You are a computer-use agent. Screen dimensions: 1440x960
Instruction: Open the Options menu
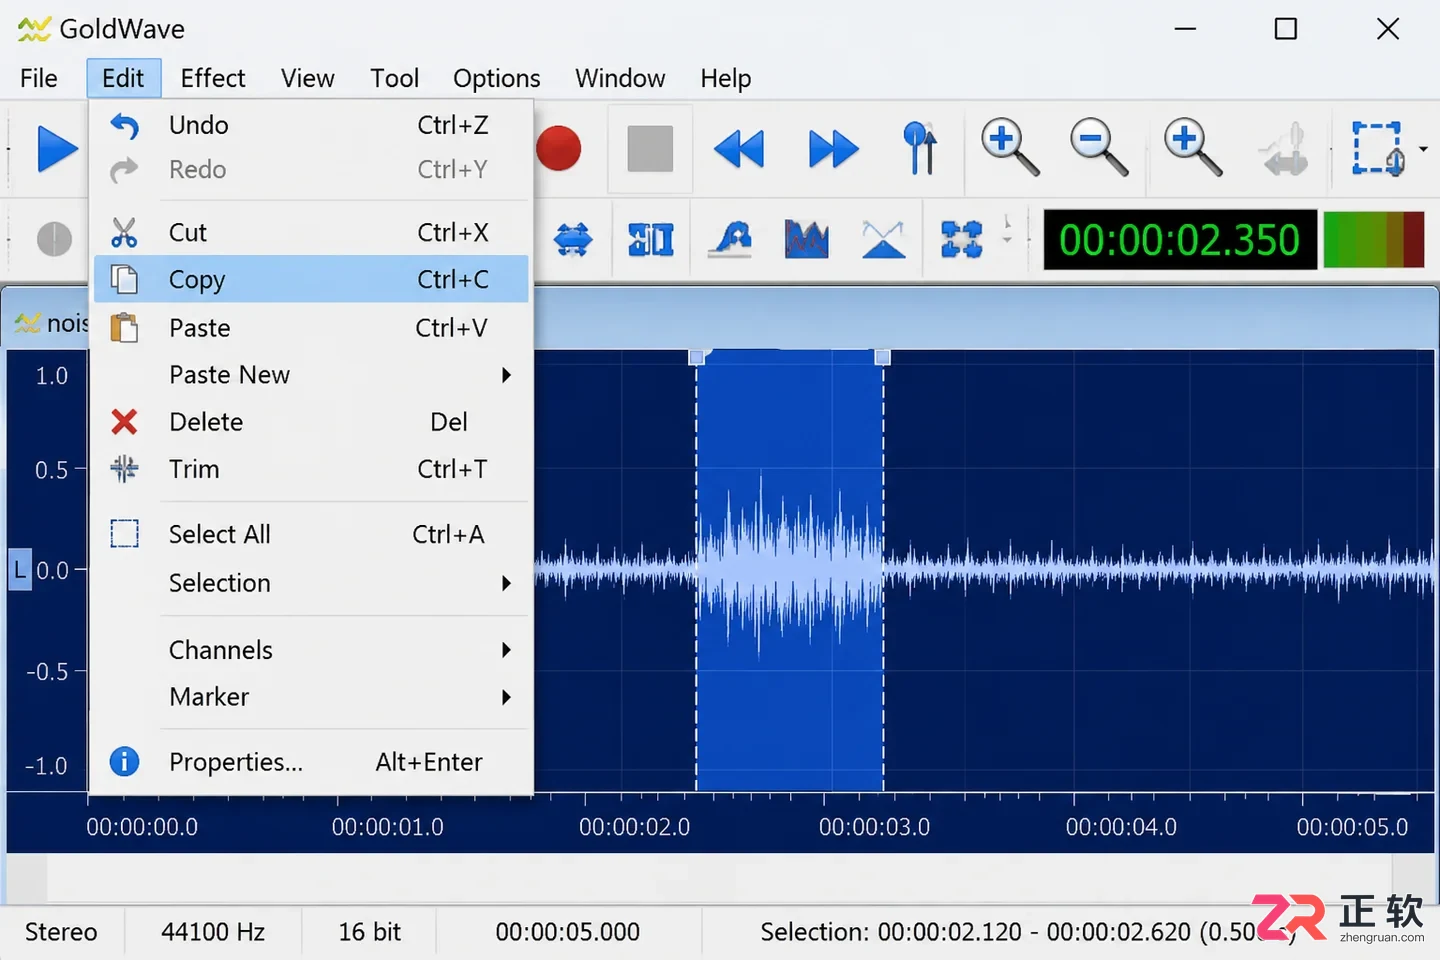pyautogui.click(x=496, y=78)
